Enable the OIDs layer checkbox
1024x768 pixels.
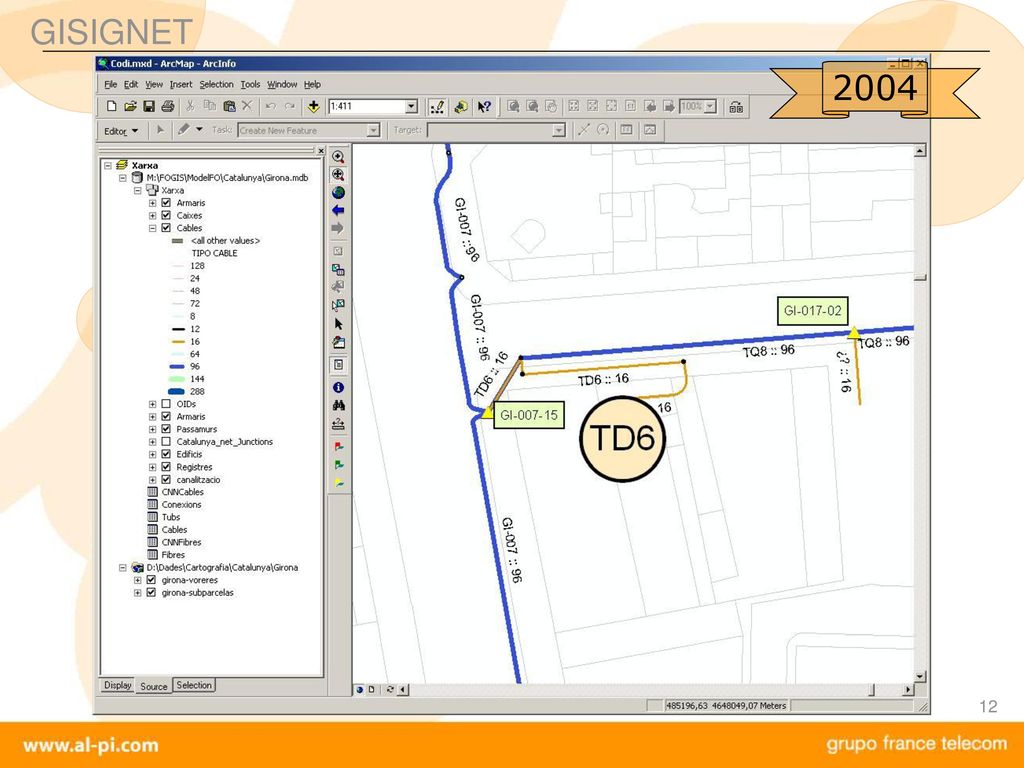click(x=166, y=404)
